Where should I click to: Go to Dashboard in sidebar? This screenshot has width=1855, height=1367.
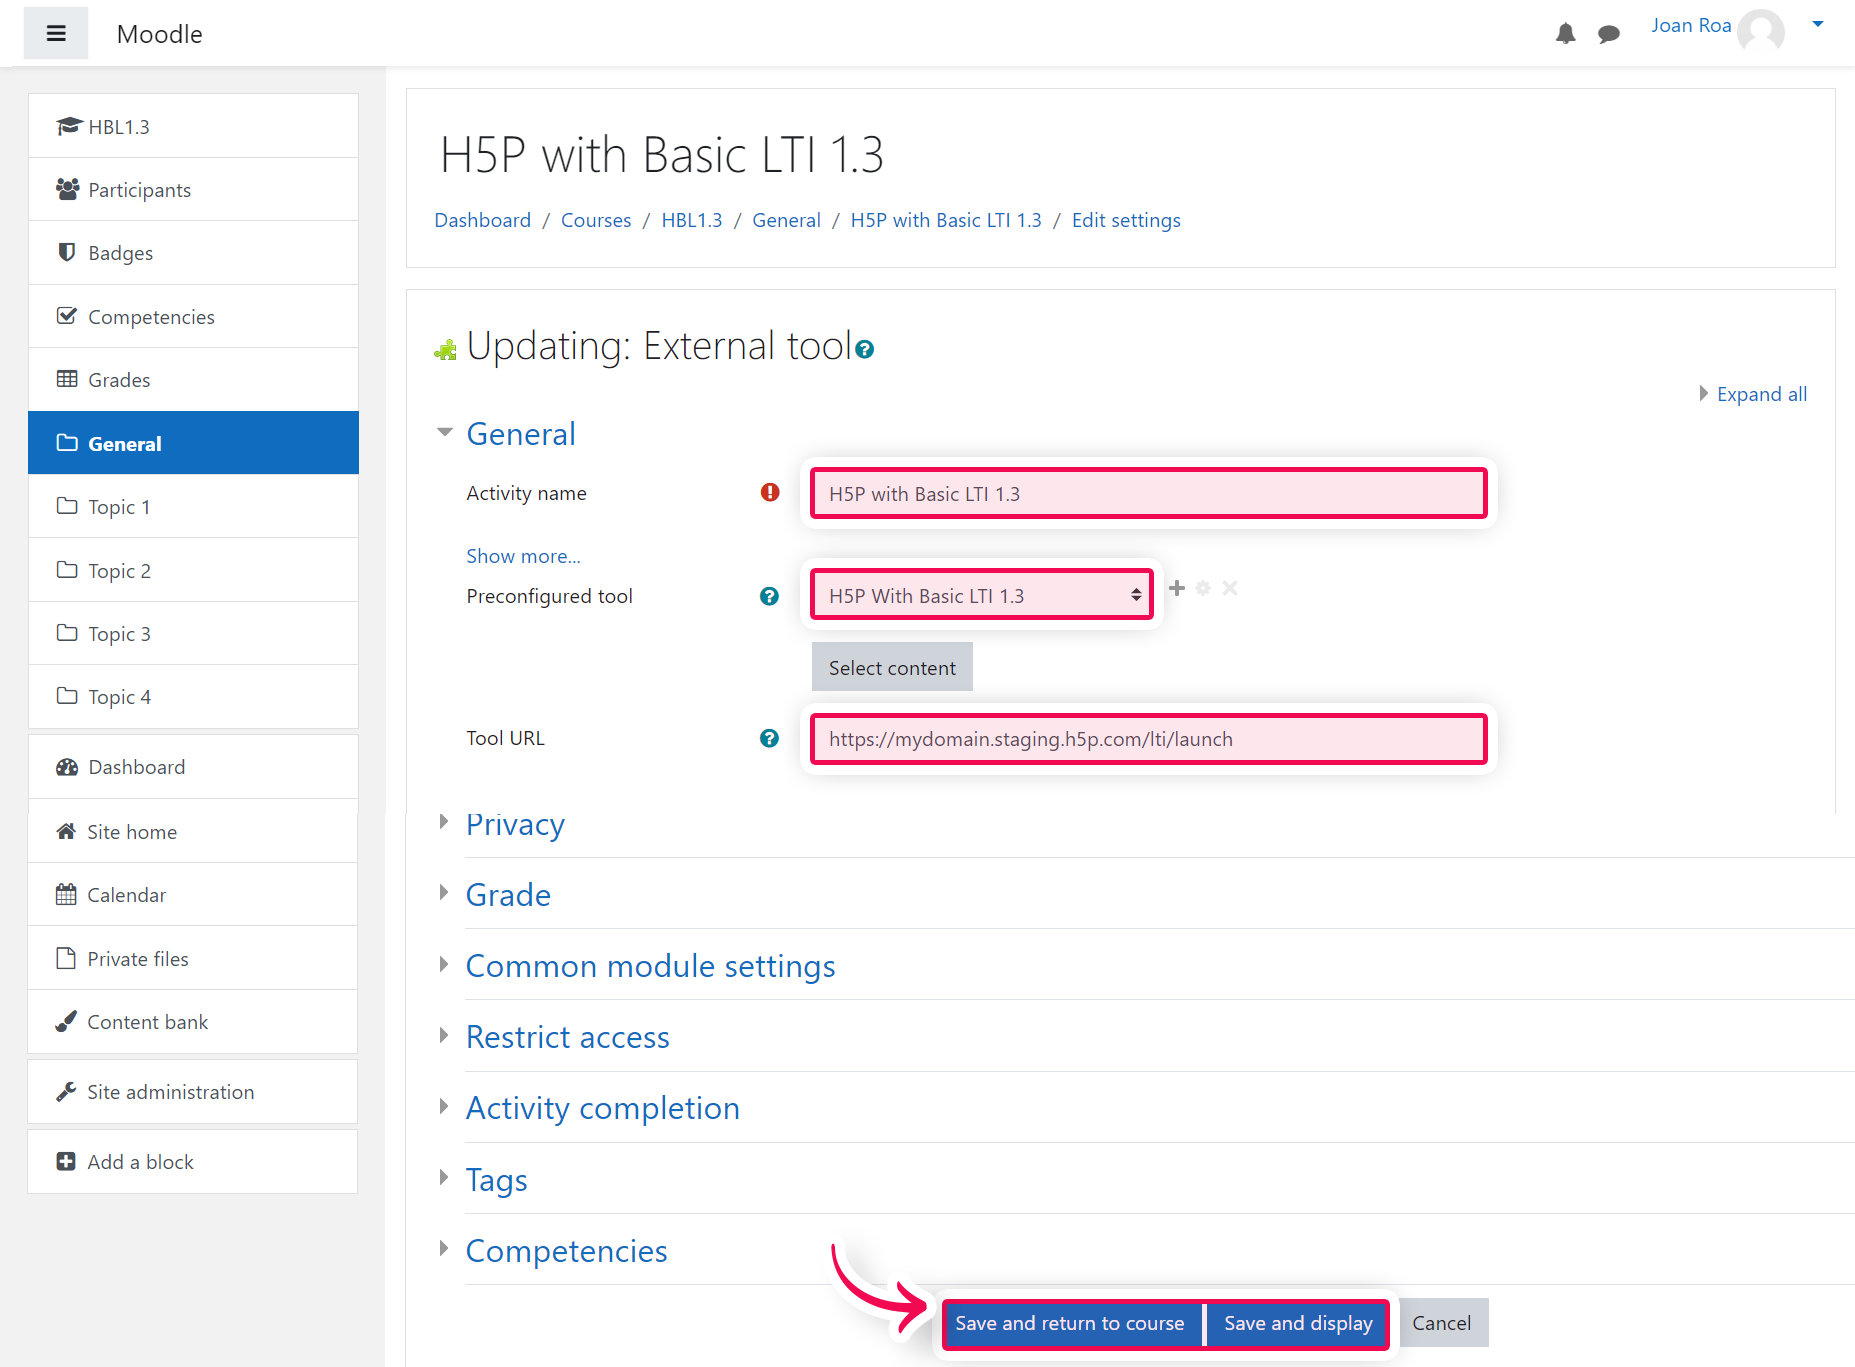point(193,767)
